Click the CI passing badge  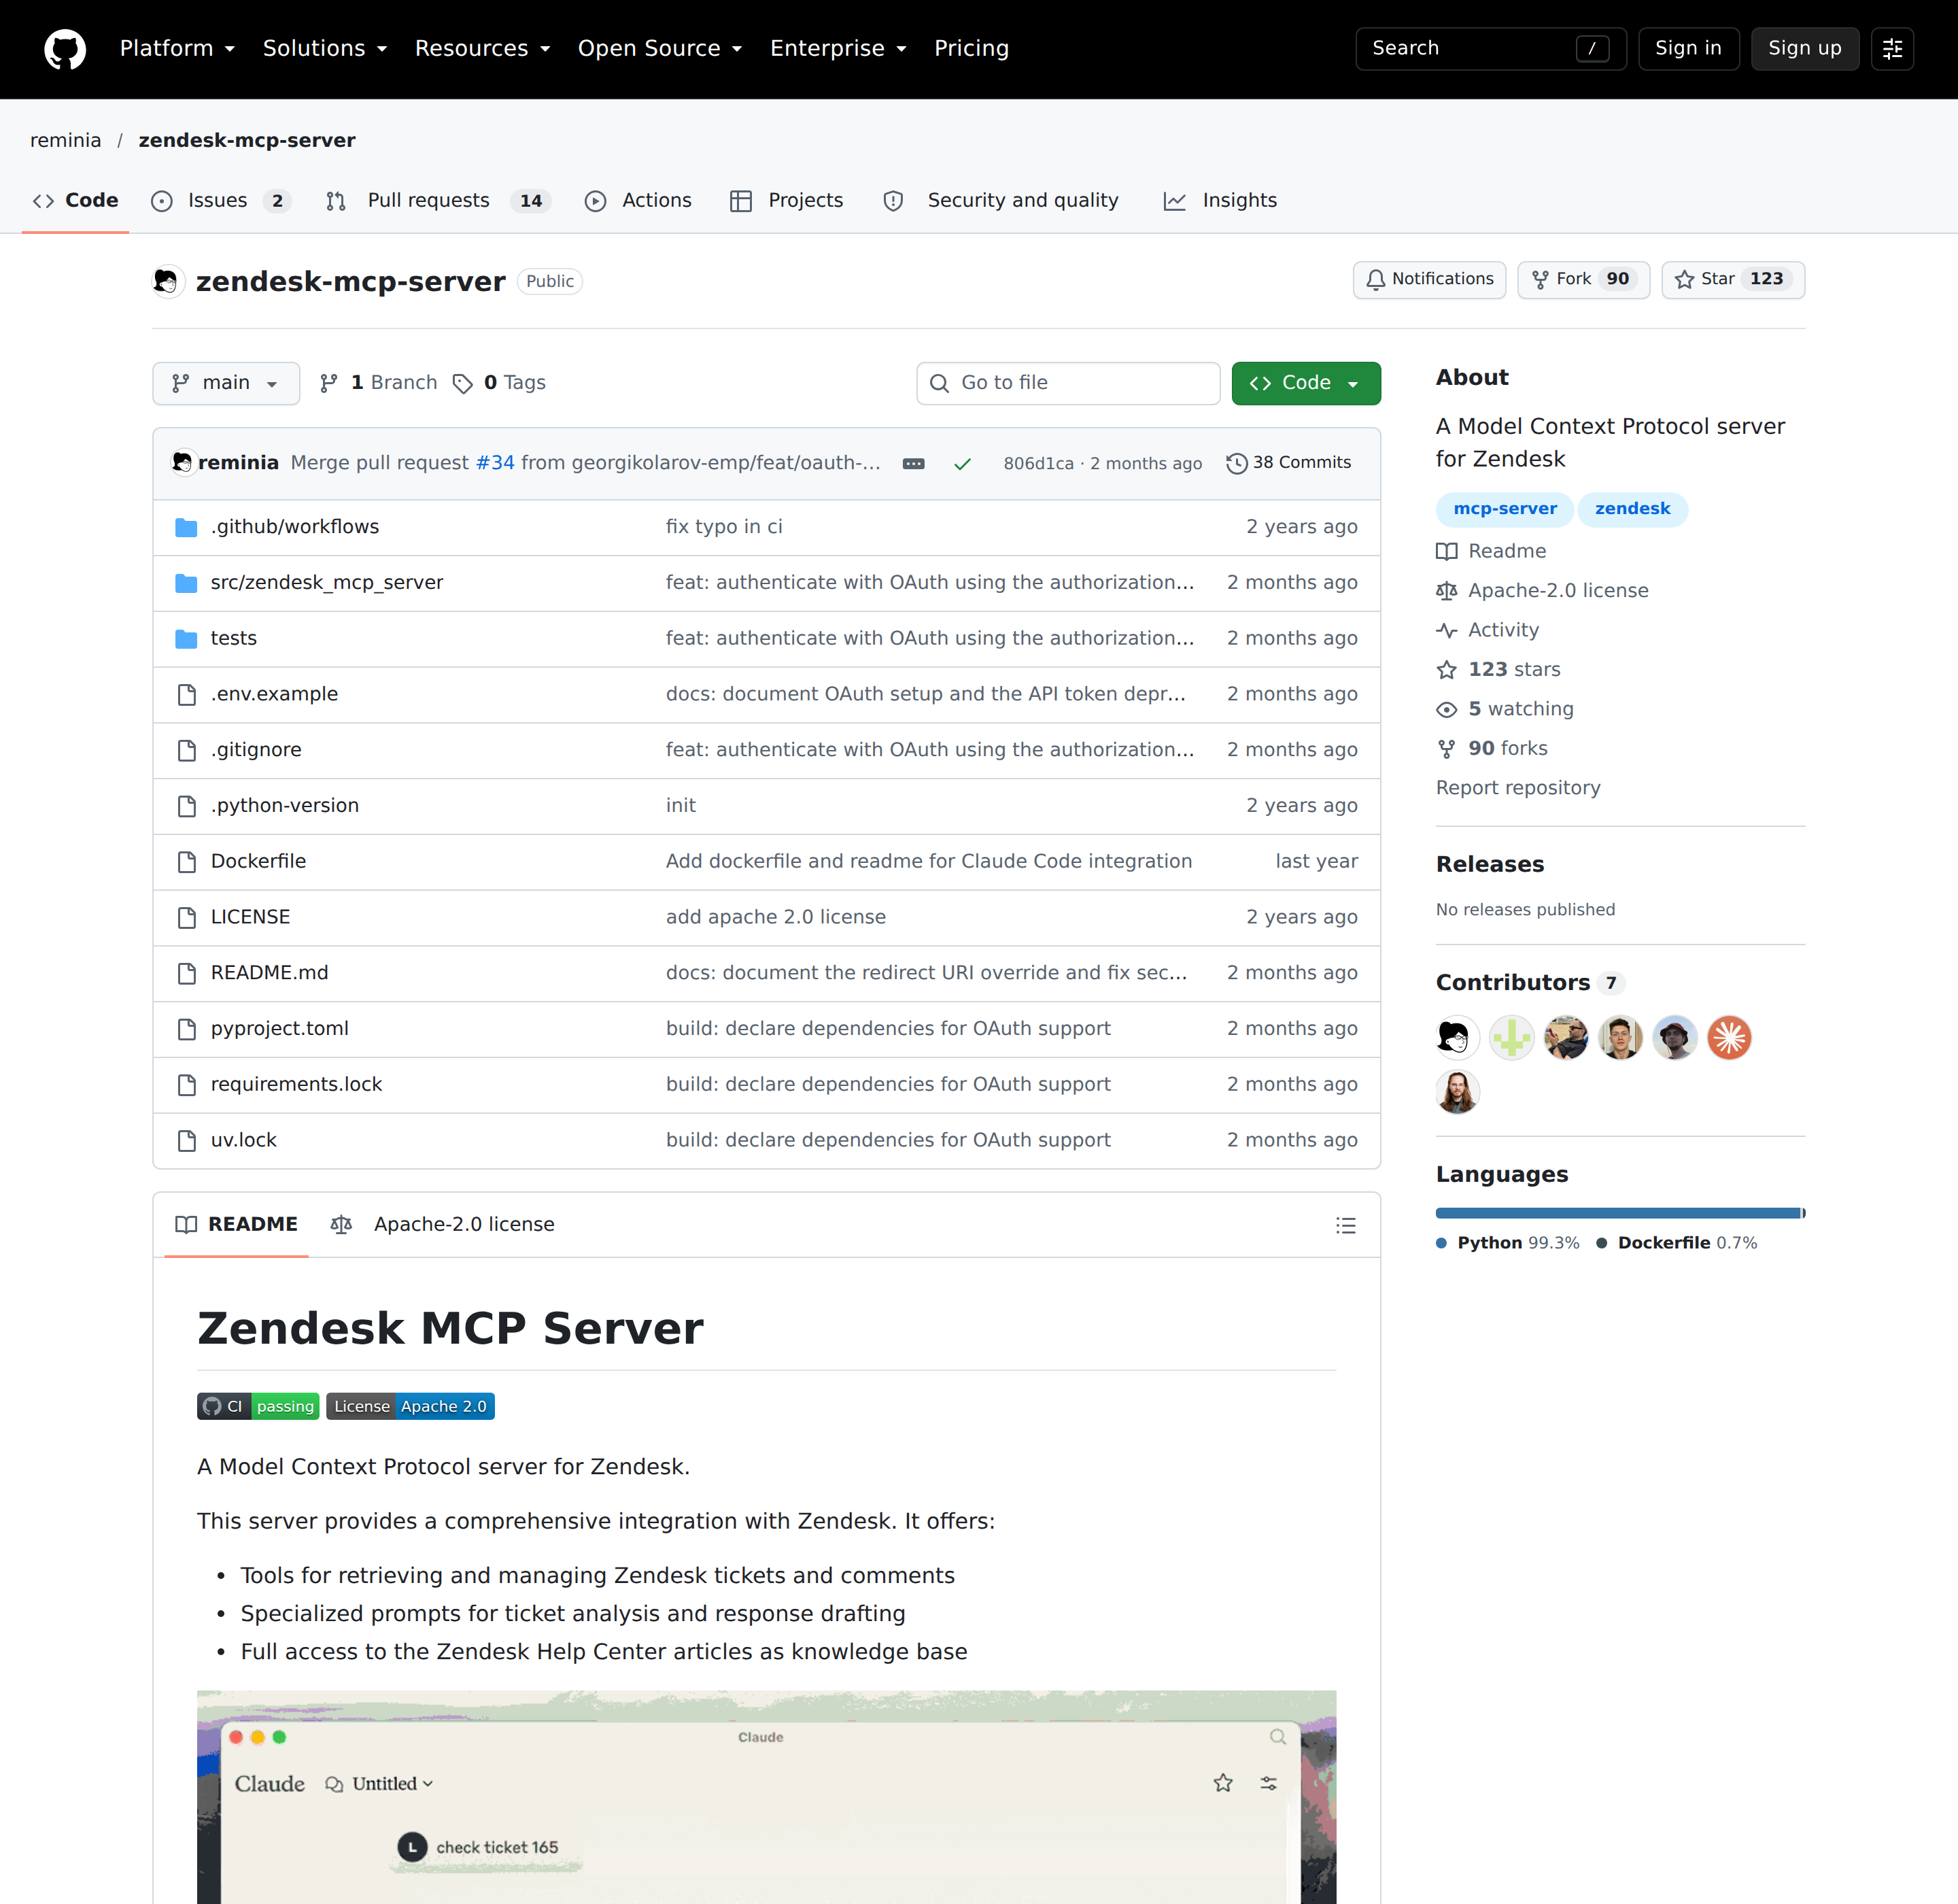(258, 1406)
